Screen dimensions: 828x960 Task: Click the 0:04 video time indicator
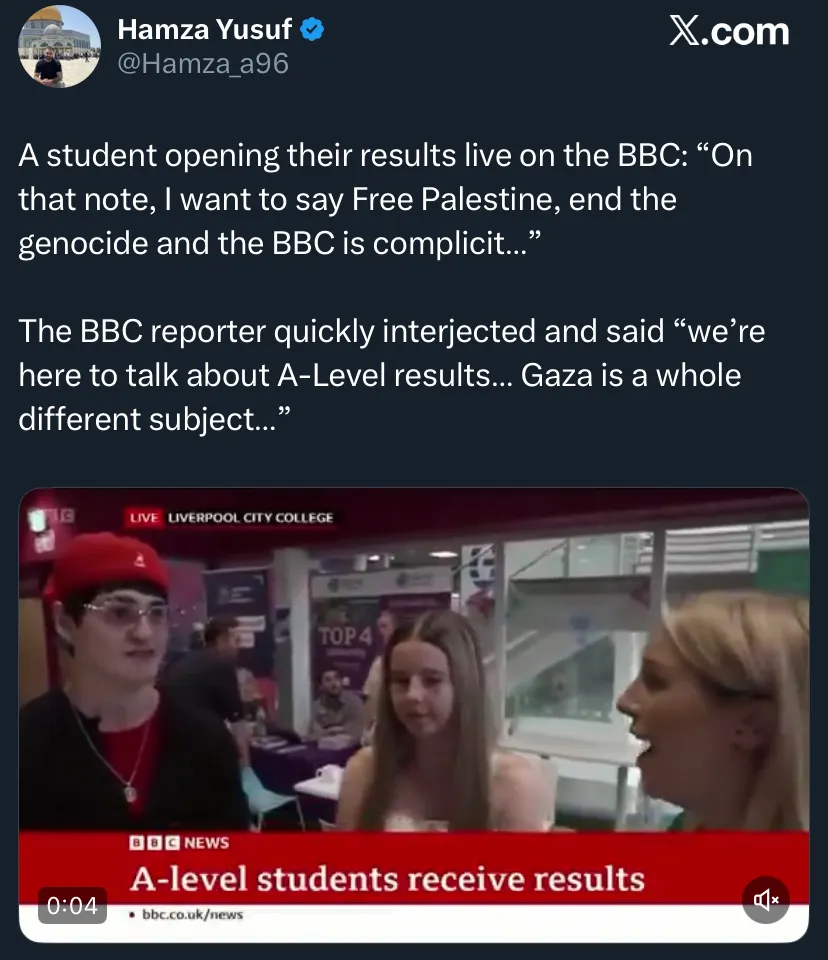tap(73, 905)
